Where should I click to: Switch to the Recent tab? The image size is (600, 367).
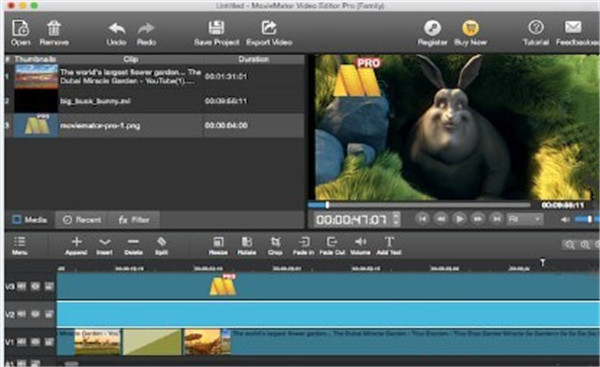pos(82,220)
